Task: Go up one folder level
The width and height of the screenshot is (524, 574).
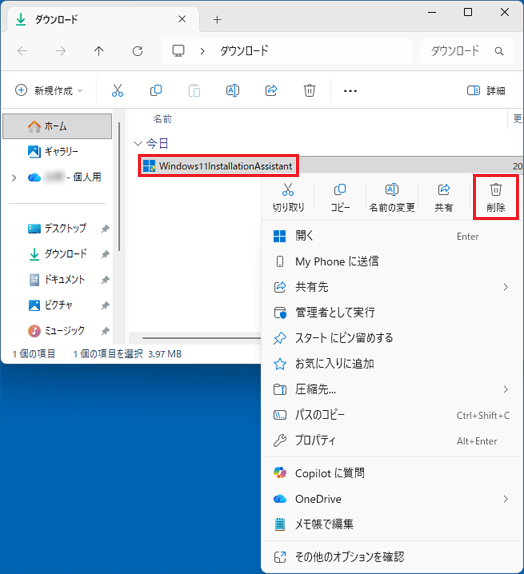Action: [99, 51]
